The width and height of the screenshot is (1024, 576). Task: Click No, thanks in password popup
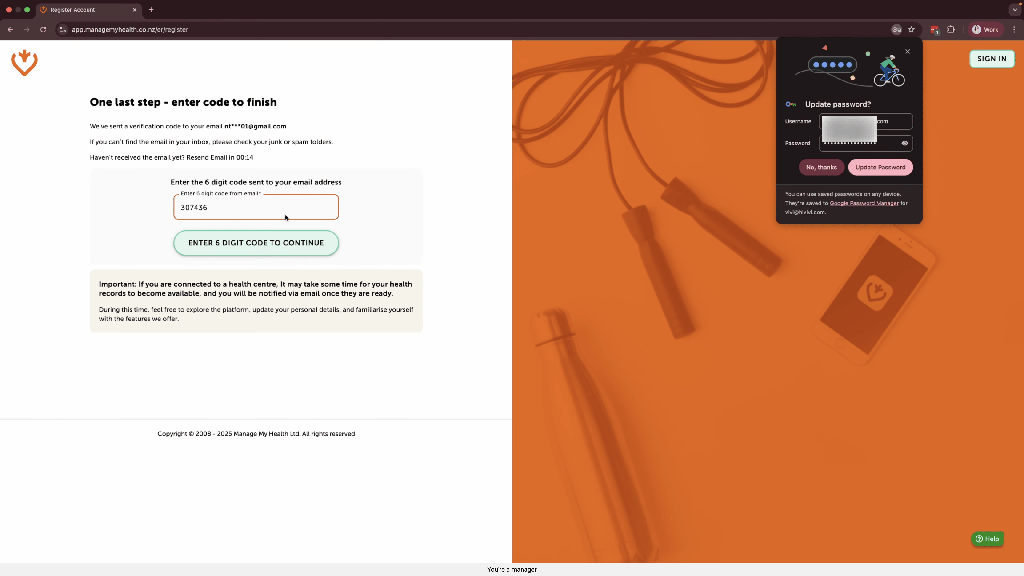pos(821,167)
